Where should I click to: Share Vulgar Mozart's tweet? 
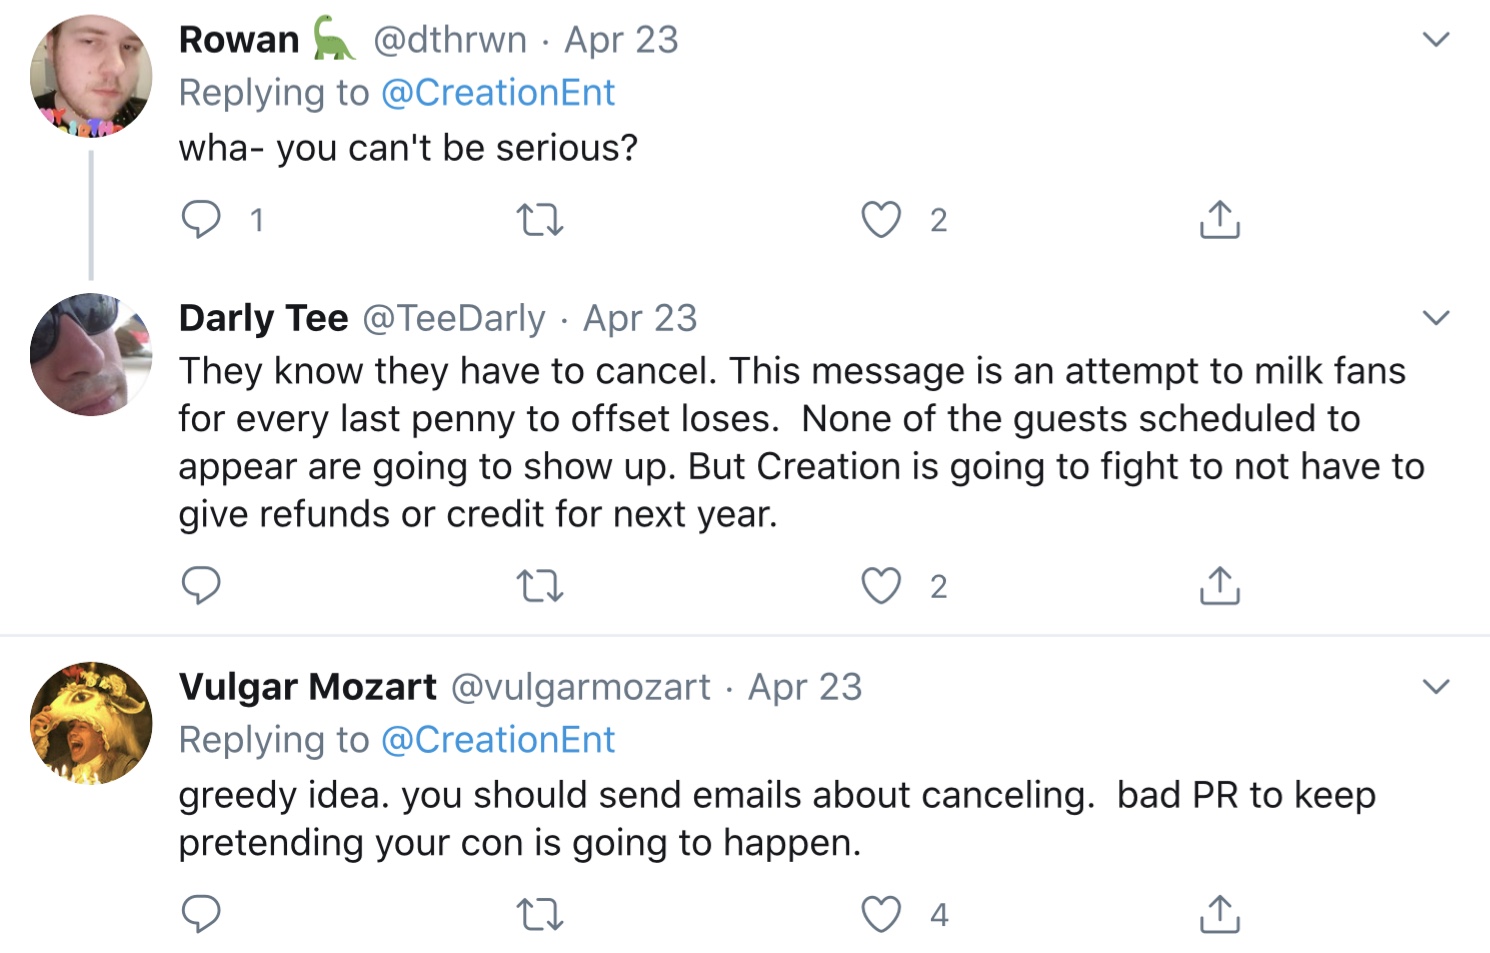tap(1219, 913)
